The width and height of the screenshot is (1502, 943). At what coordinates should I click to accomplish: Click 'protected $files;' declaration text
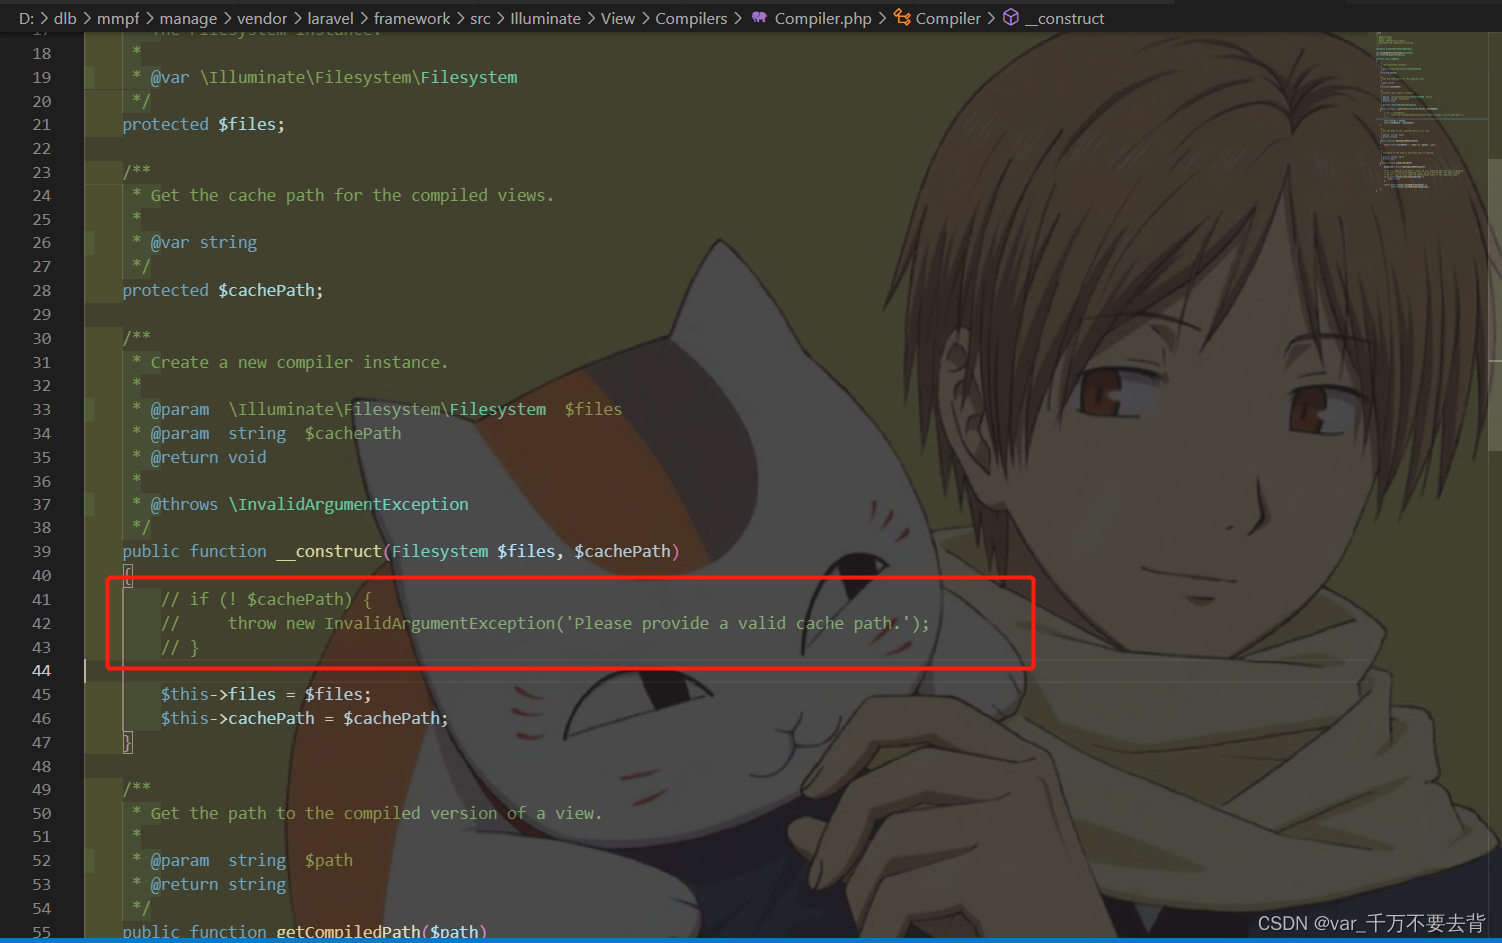point(203,124)
